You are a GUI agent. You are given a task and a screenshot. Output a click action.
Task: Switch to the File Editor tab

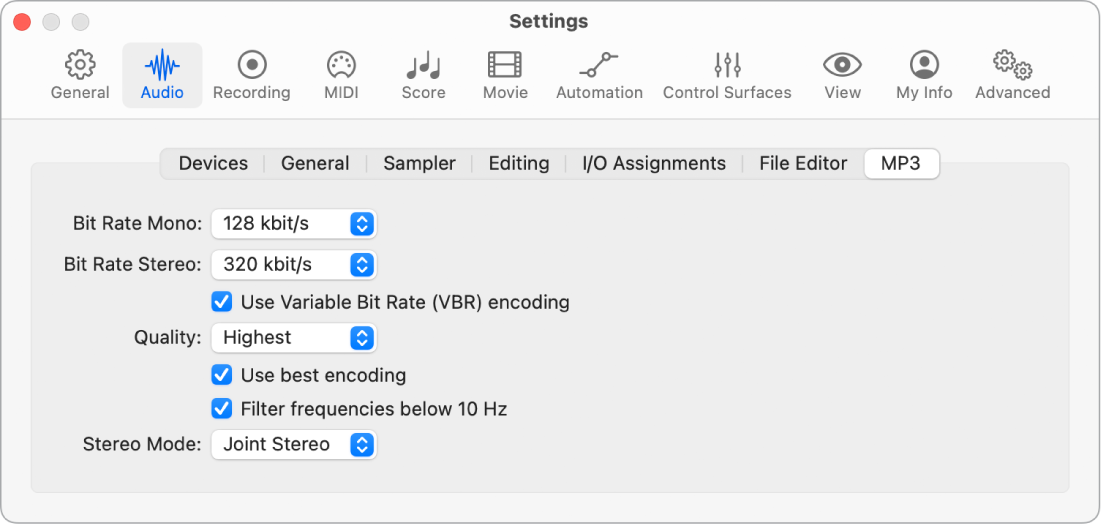803,163
